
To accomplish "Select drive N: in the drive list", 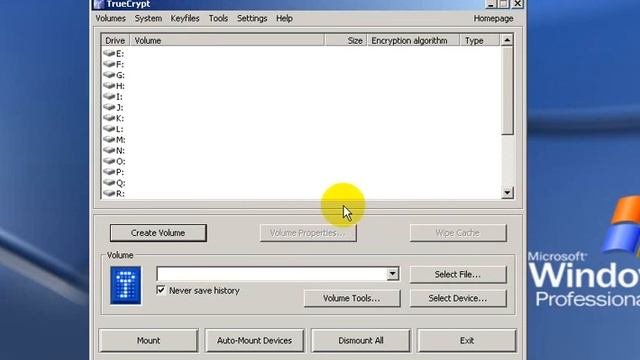I will click(114, 151).
